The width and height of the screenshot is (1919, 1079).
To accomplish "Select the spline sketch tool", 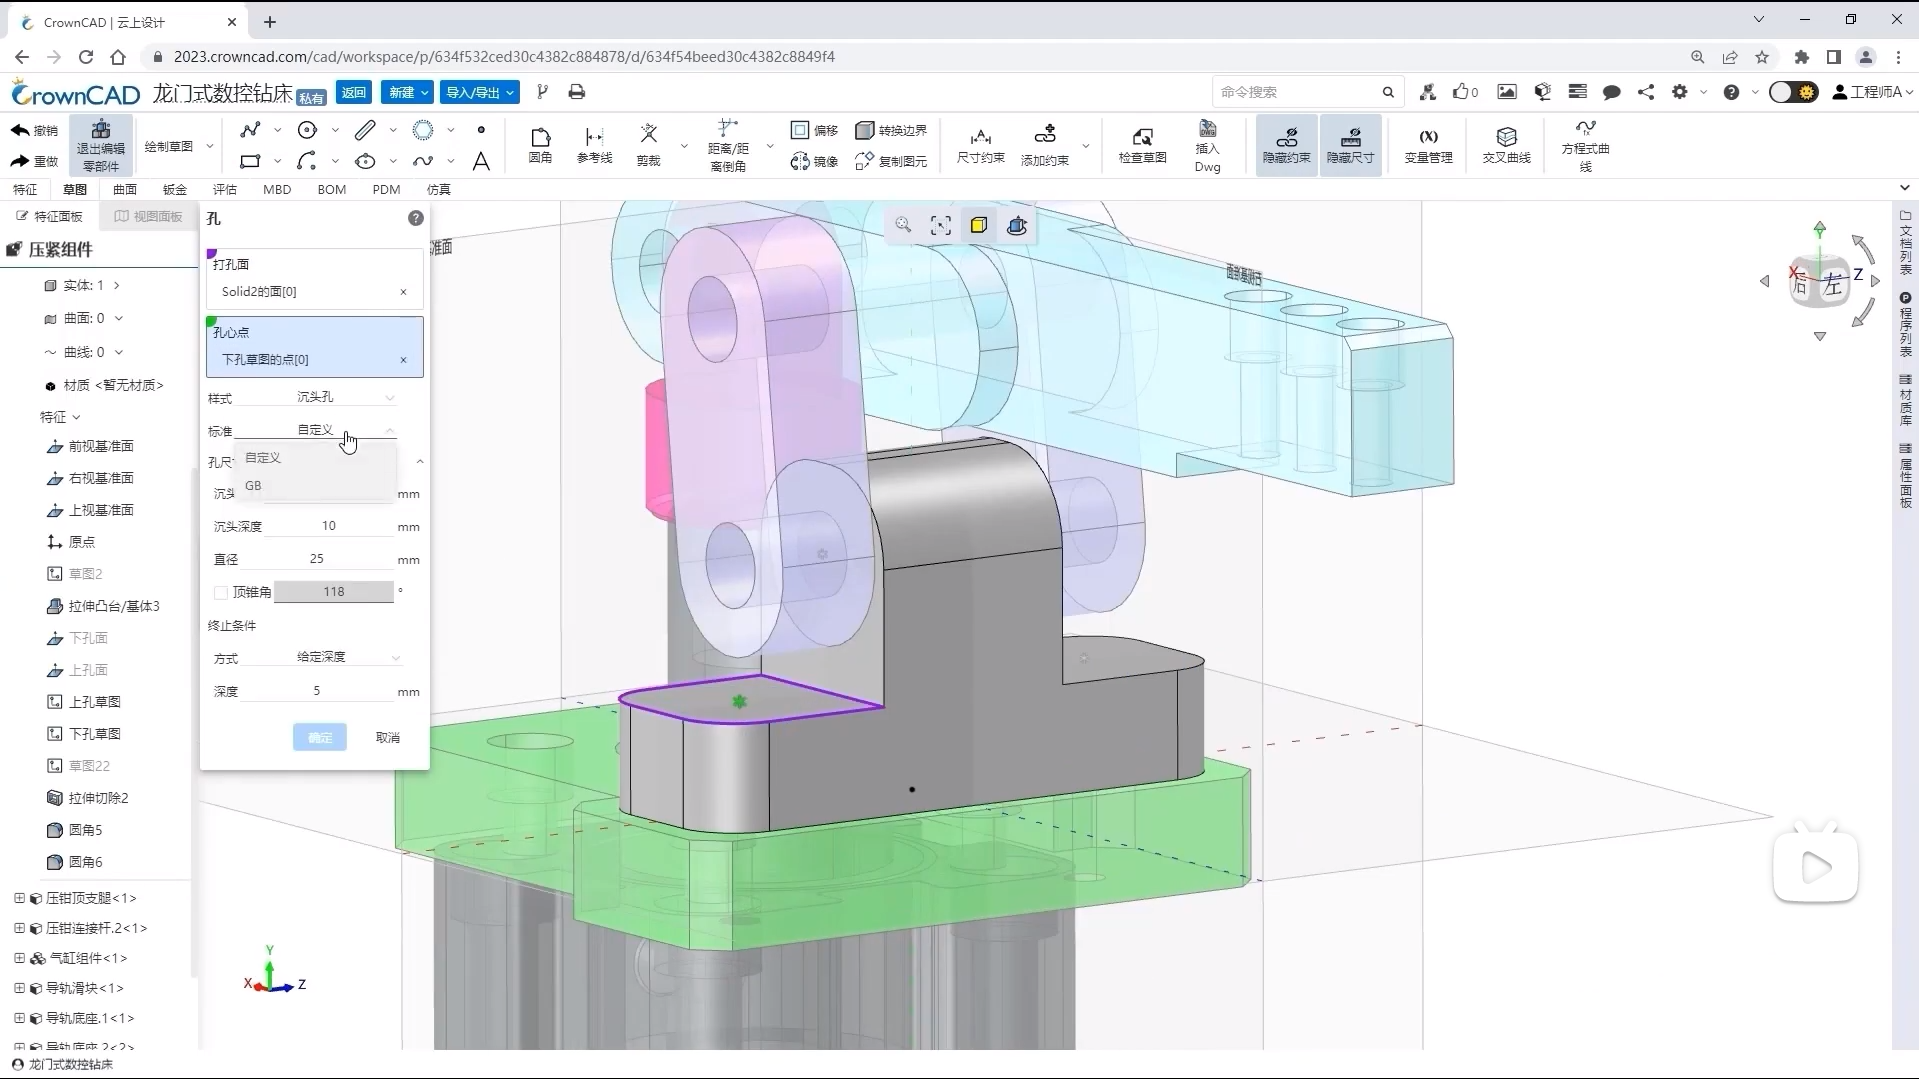I will [x=423, y=161].
